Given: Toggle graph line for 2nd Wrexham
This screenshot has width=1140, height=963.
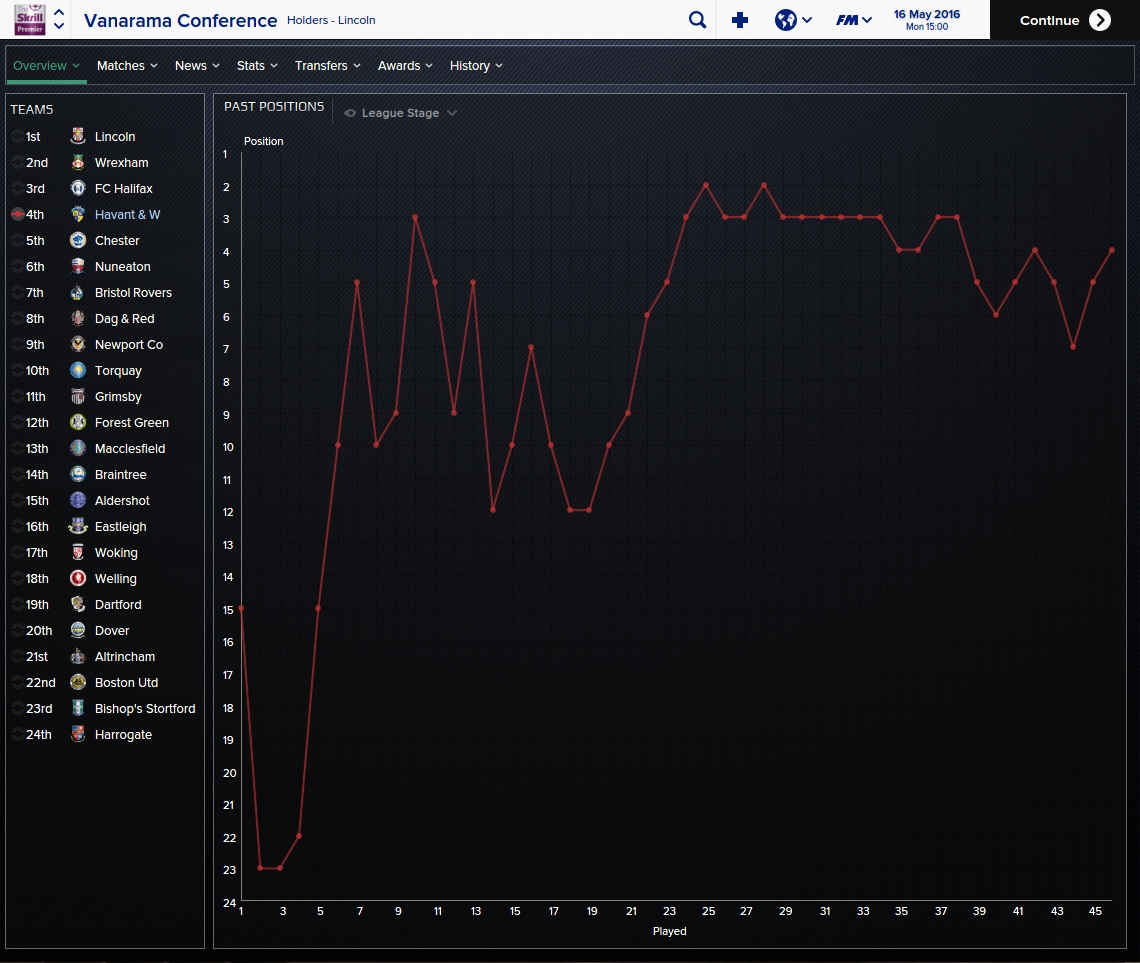Looking at the screenshot, I should (17, 162).
